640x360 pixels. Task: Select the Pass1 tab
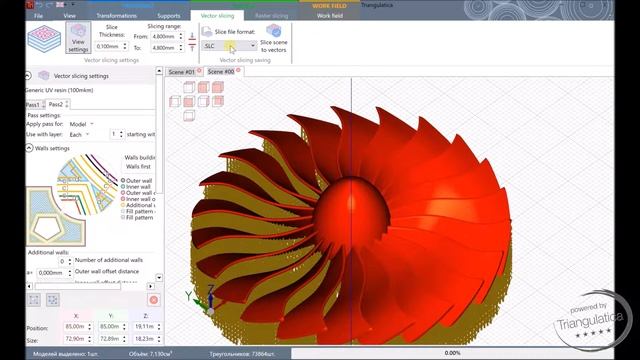(33, 104)
